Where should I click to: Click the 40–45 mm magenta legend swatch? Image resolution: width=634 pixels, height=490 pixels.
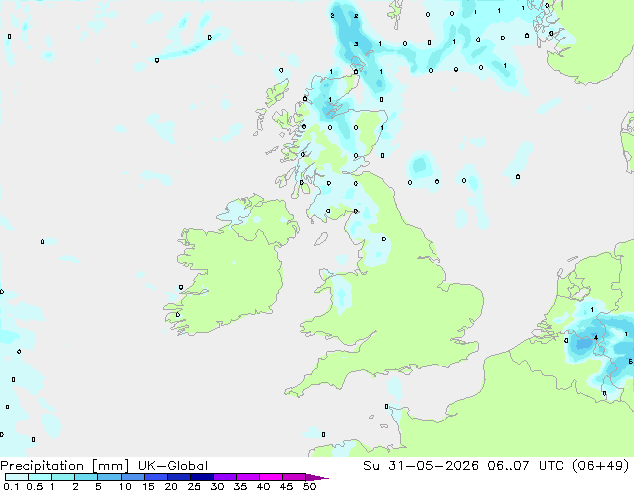pos(271,477)
